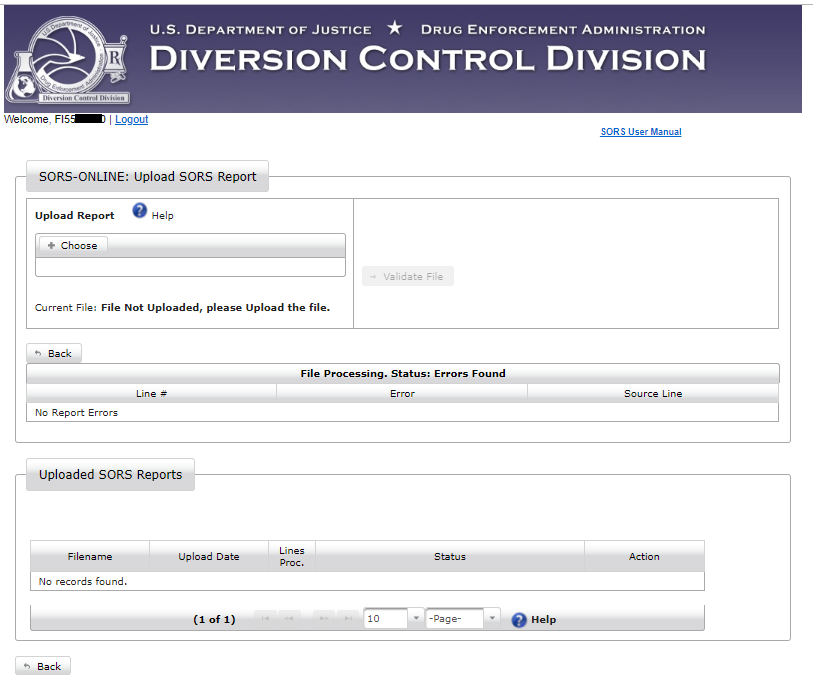Go to previous page paginator icon

tap(289, 618)
